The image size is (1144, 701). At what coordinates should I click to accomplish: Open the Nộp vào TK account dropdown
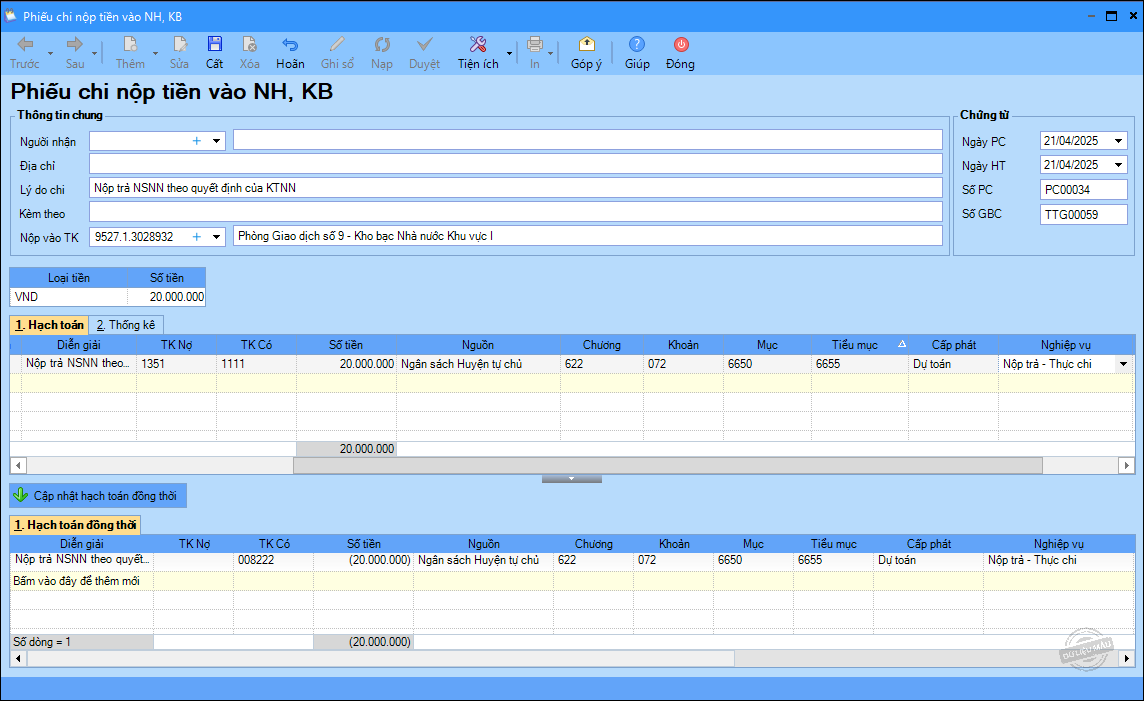coord(217,236)
